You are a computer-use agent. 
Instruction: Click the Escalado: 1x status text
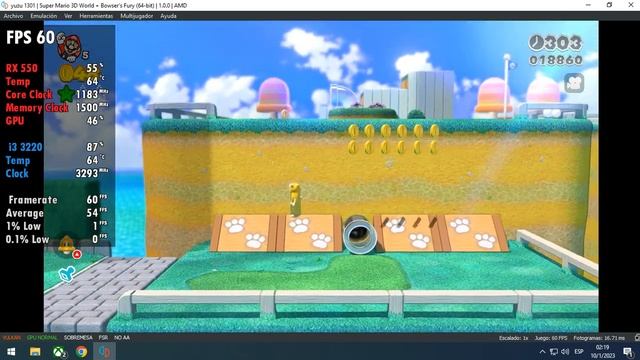pos(513,338)
